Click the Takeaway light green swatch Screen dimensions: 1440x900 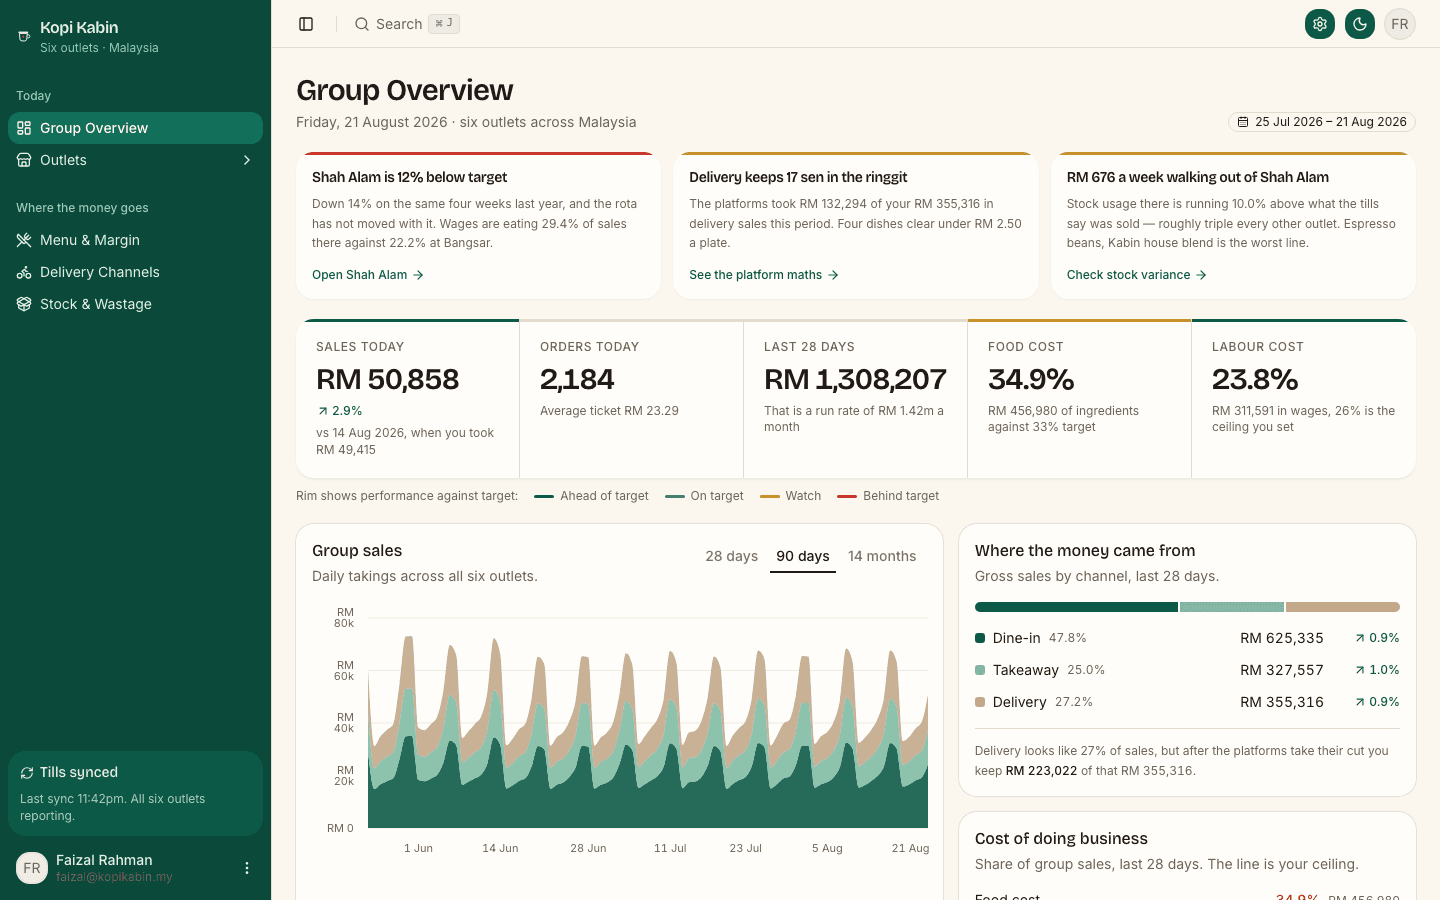[980, 670]
